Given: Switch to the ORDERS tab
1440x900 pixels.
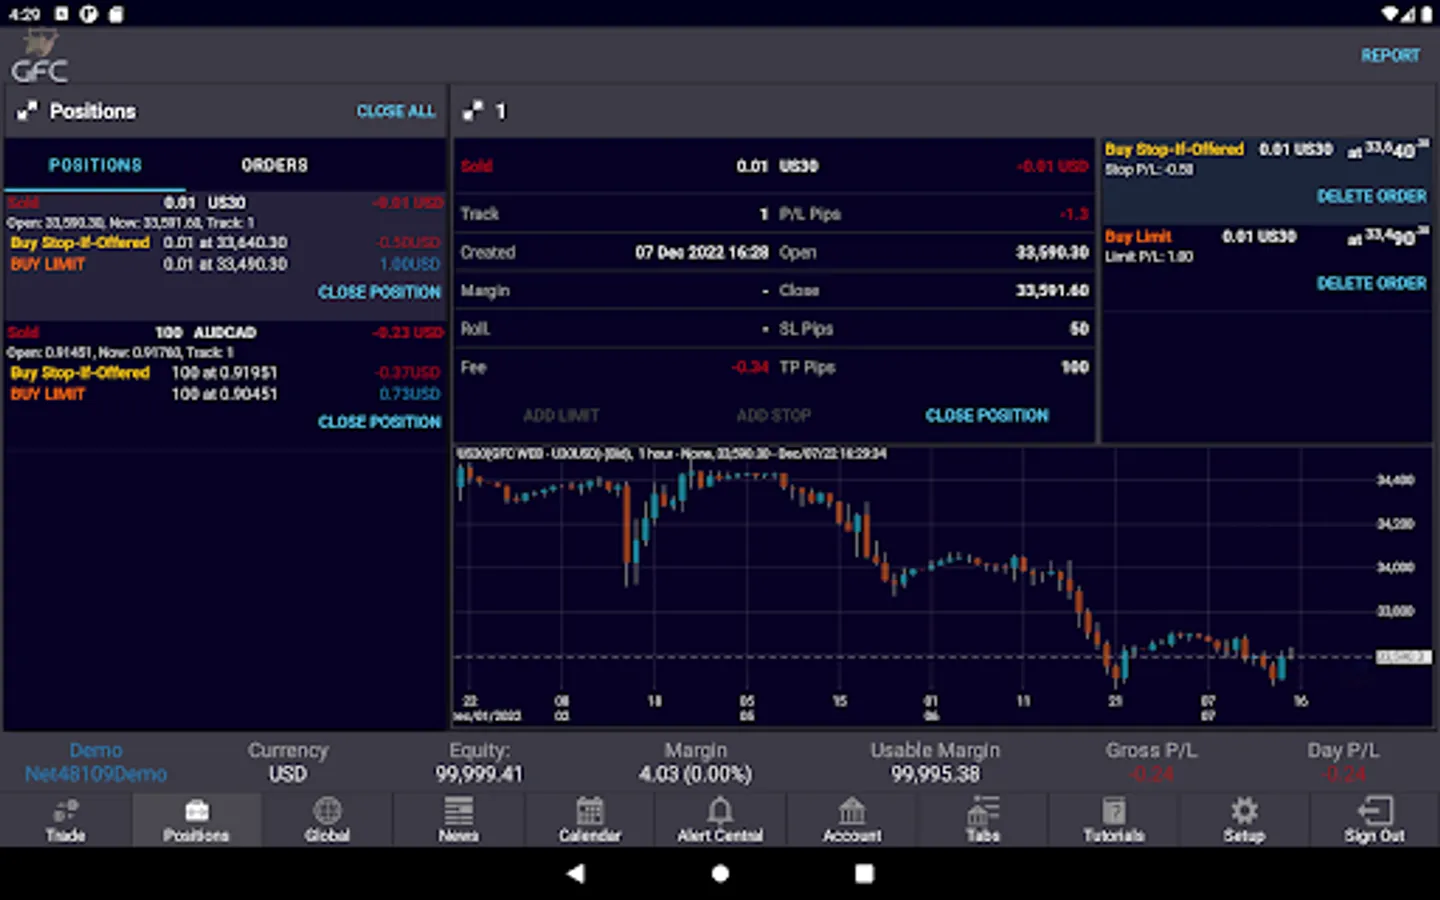Looking at the screenshot, I should pyautogui.click(x=274, y=165).
